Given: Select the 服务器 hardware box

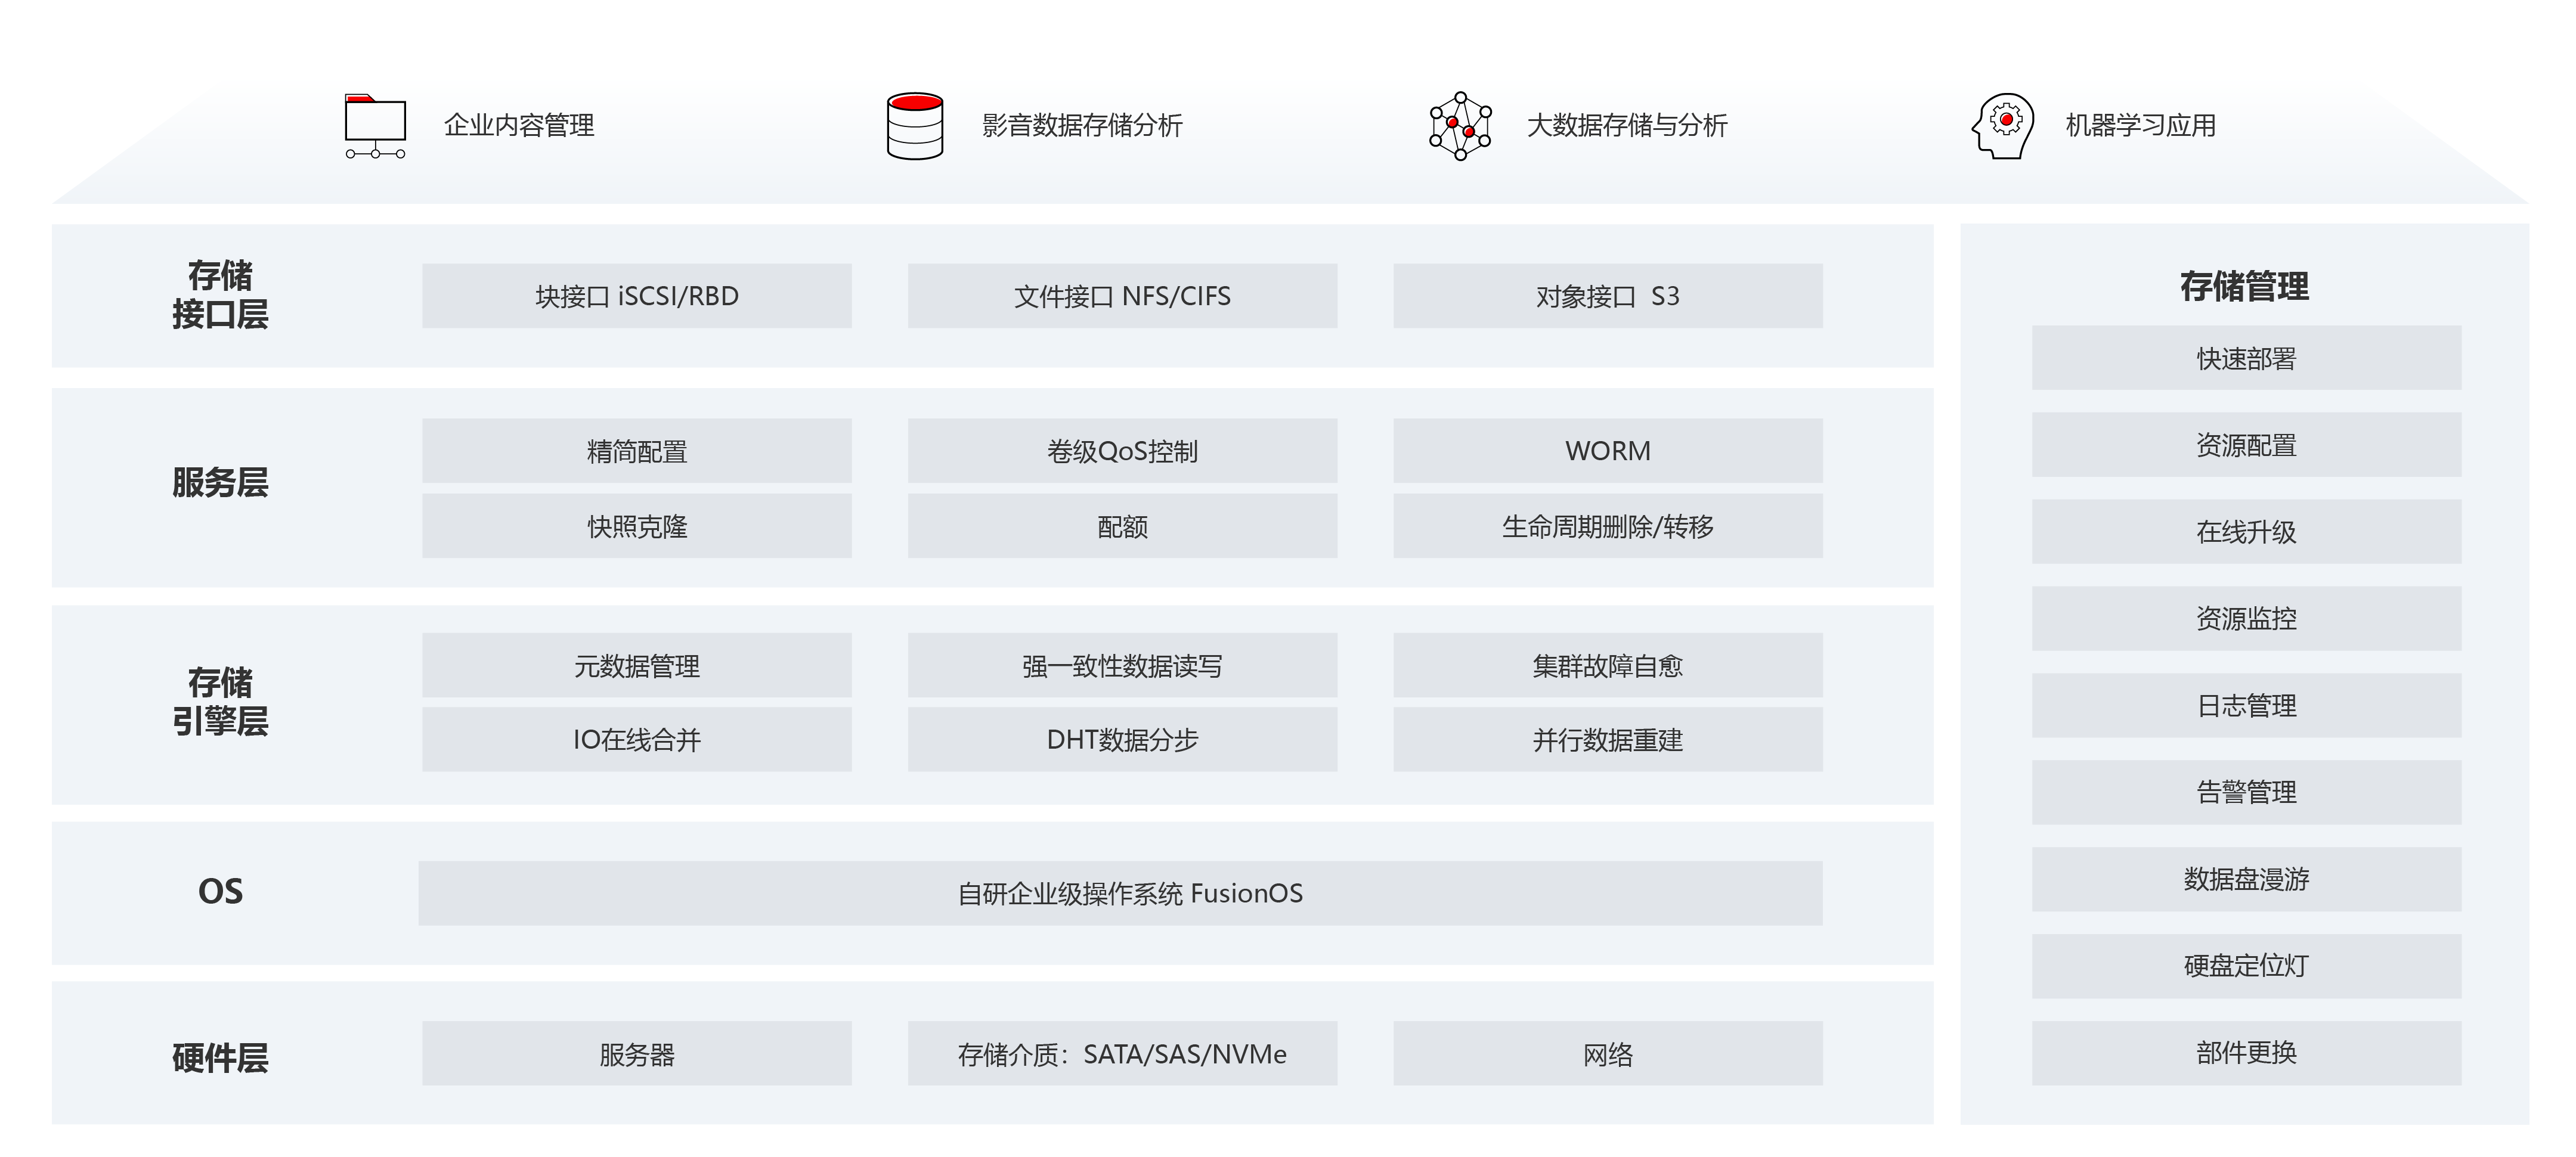Looking at the screenshot, I should click(x=637, y=1053).
